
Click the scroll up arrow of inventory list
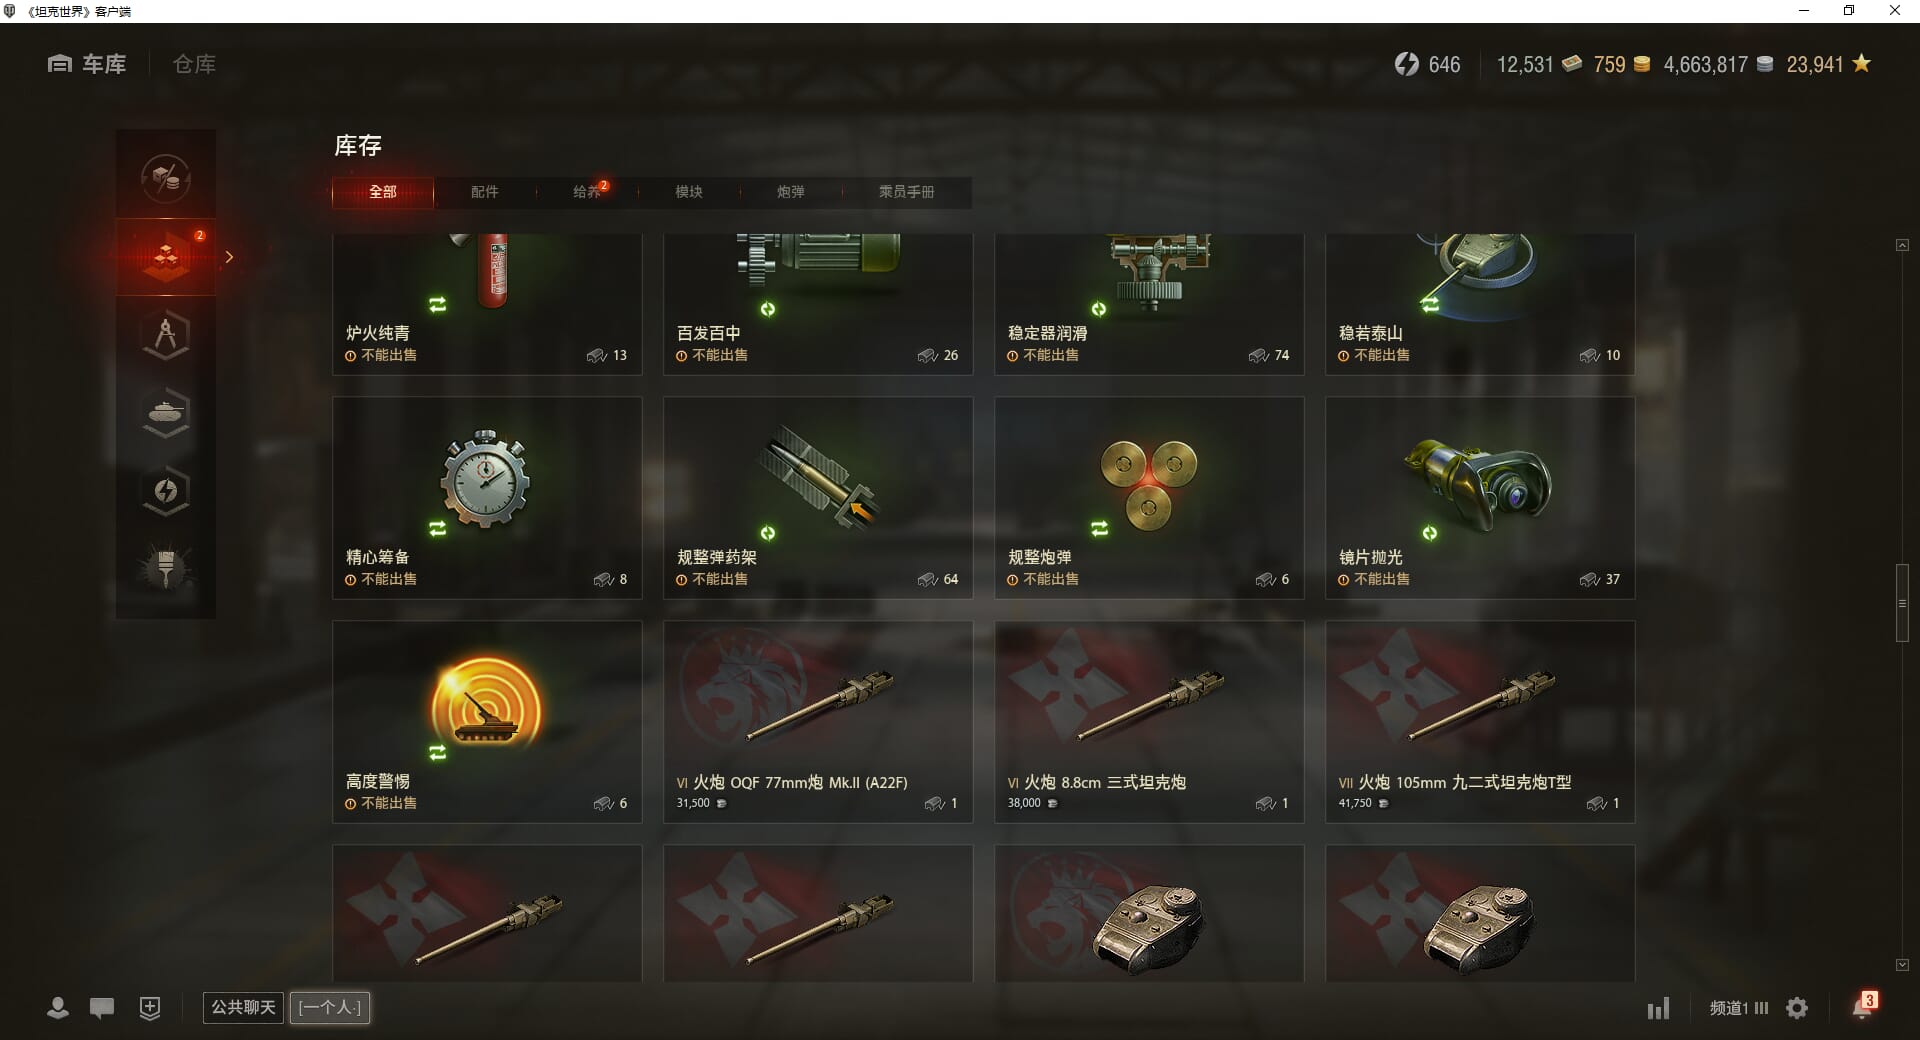point(1902,245)
